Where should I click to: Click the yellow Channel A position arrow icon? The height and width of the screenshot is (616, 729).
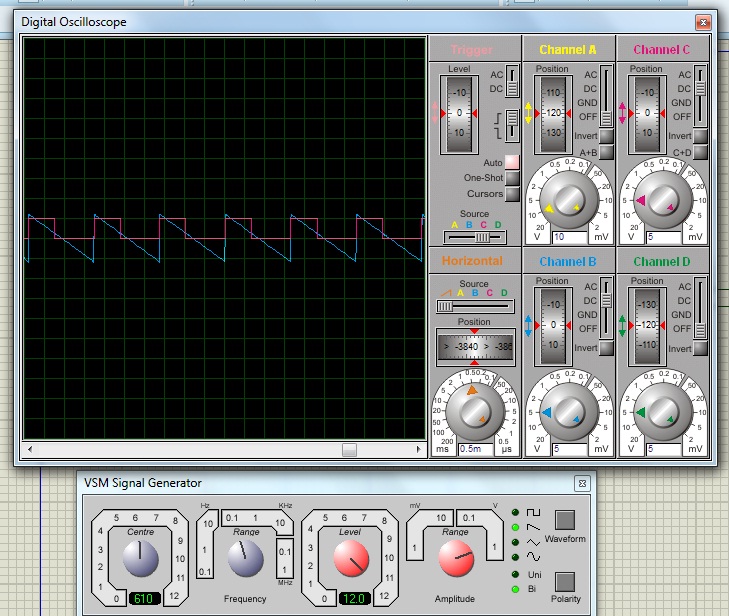coord(529,113)
